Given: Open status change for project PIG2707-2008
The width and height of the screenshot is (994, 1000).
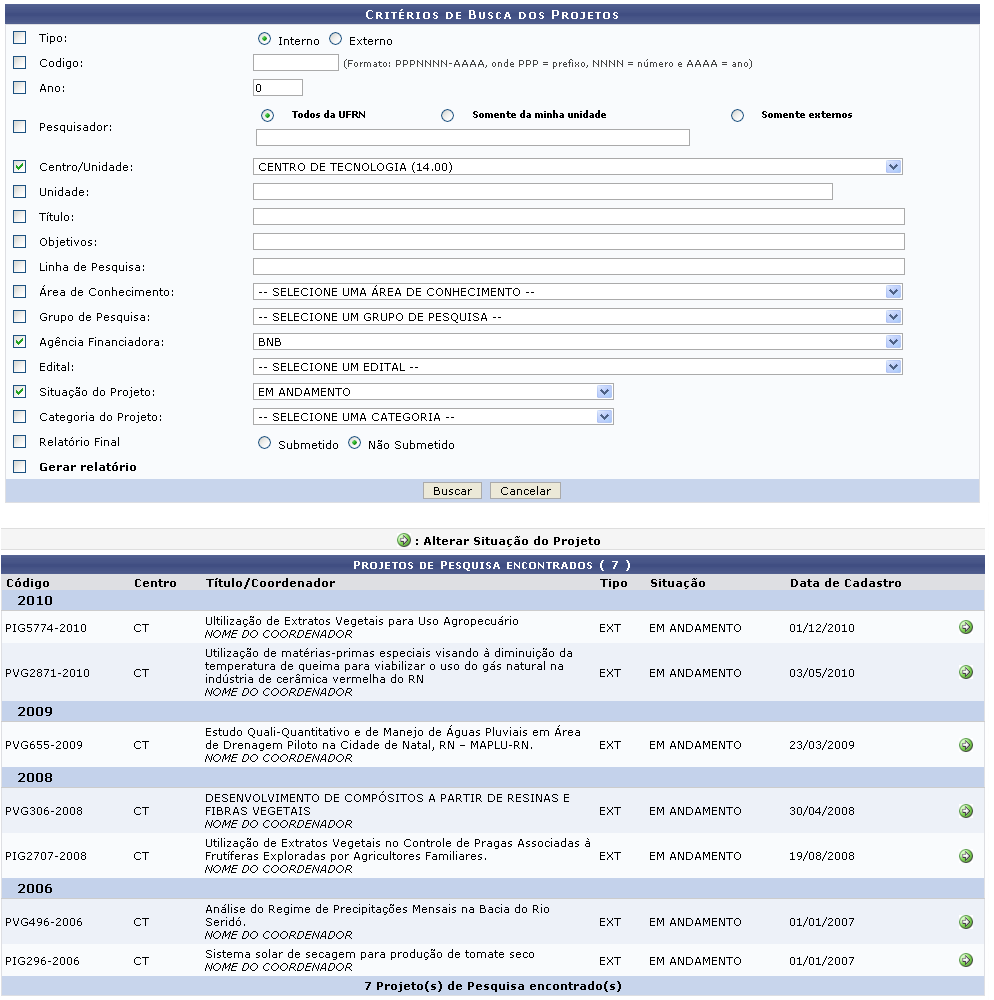Looking at the screenshot, I should tap(965, 856).
